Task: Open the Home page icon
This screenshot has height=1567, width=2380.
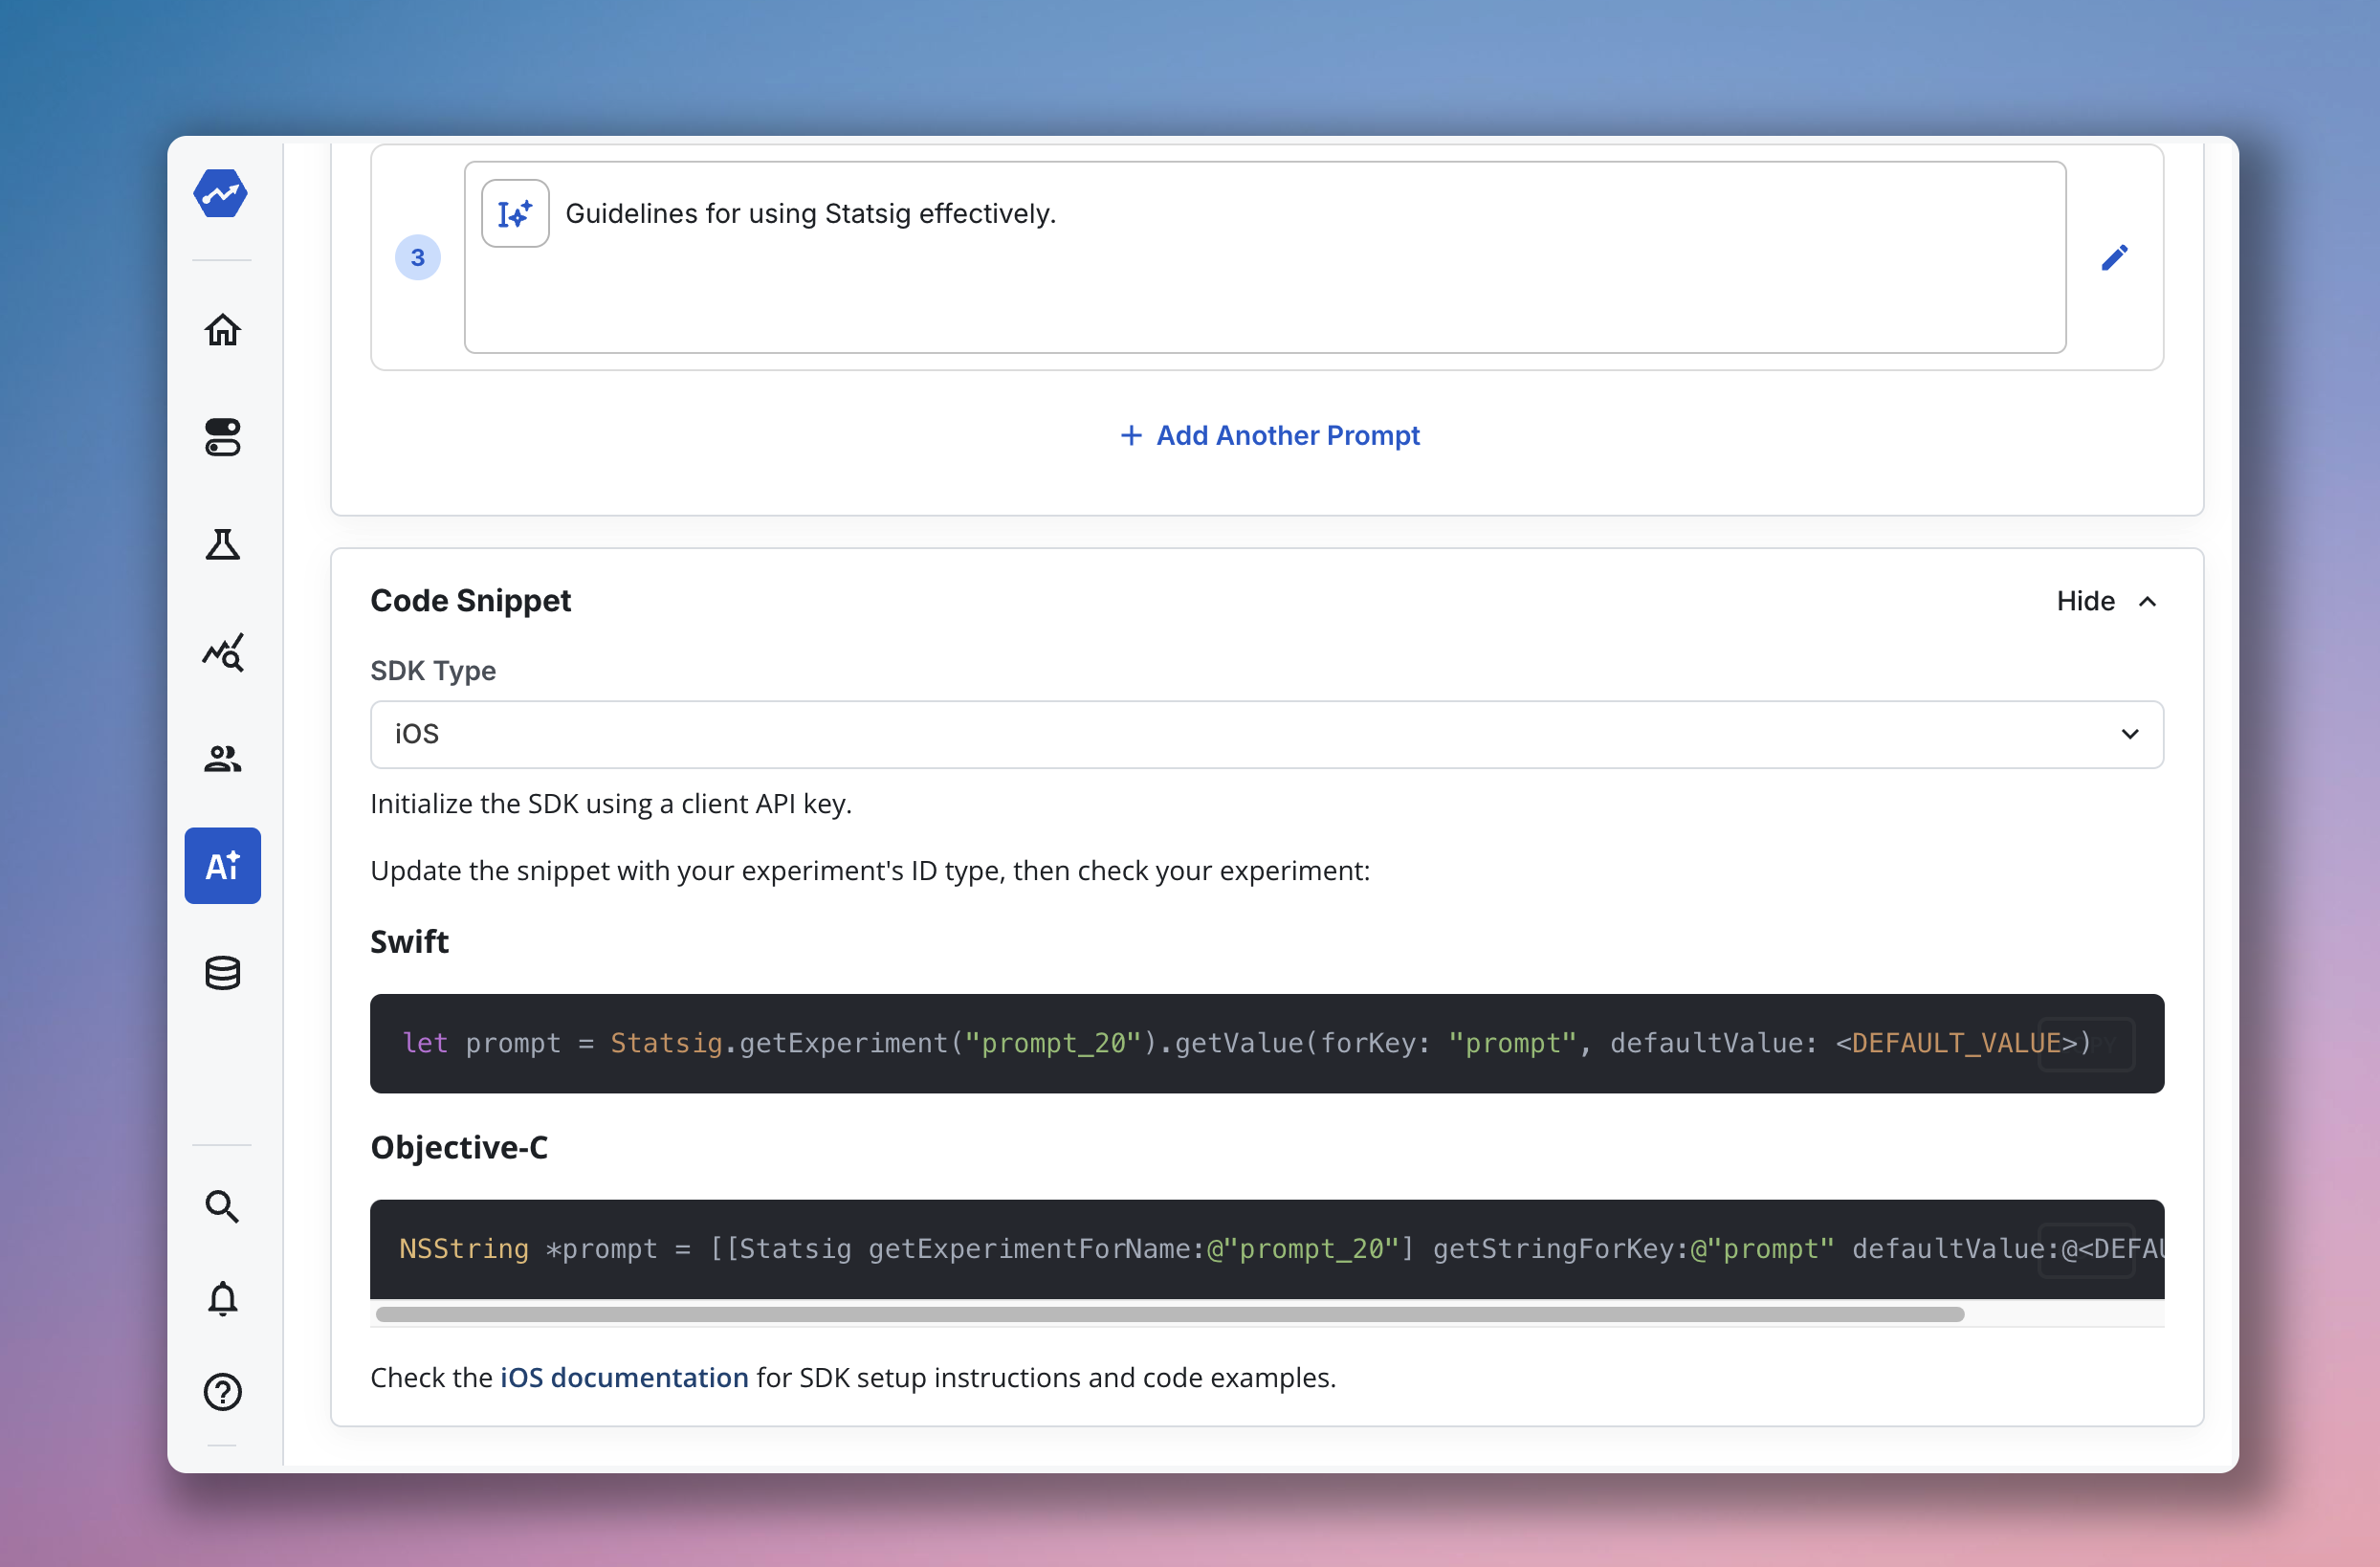Action: [x=222, y=330]
